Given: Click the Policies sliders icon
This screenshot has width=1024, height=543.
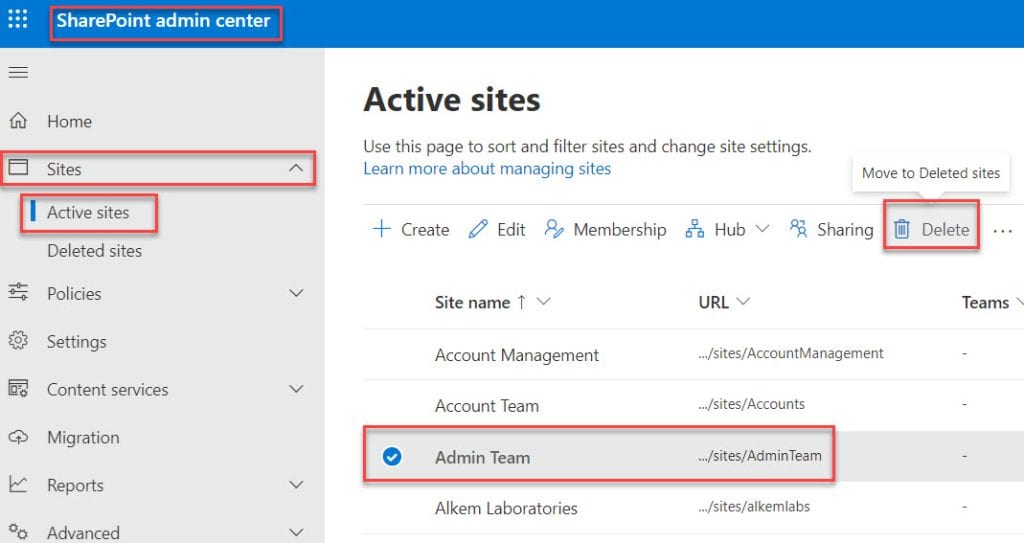Looking at the screenshot, I should click(x=18, y=292).
